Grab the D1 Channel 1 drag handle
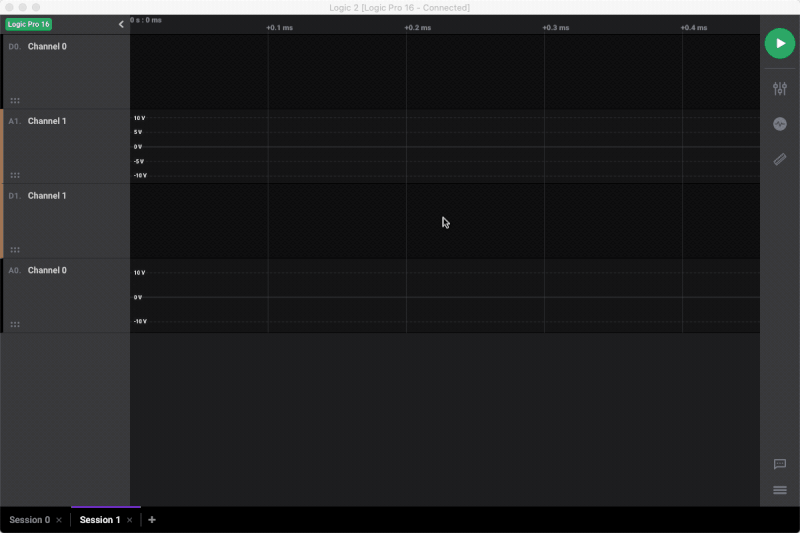This screenshot has height=533, width=800. [x=15, y=249]
